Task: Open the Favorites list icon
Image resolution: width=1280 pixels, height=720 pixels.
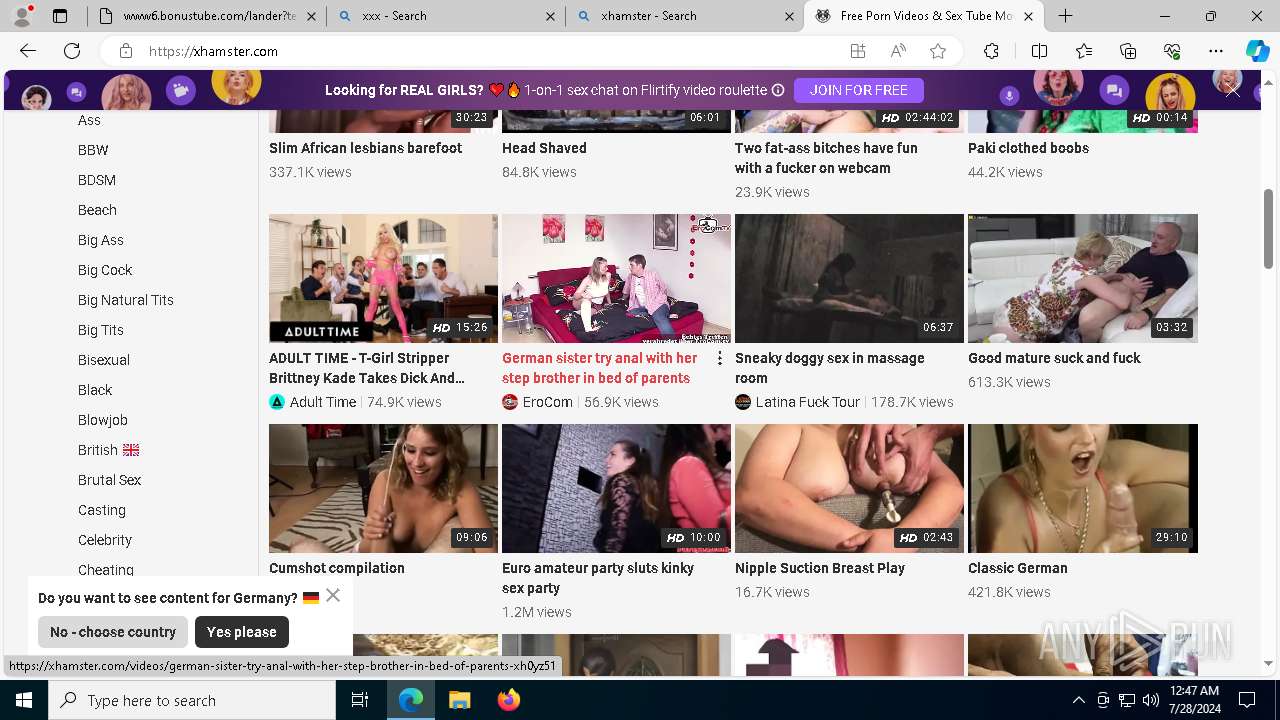Action: tap(1084, 51)
